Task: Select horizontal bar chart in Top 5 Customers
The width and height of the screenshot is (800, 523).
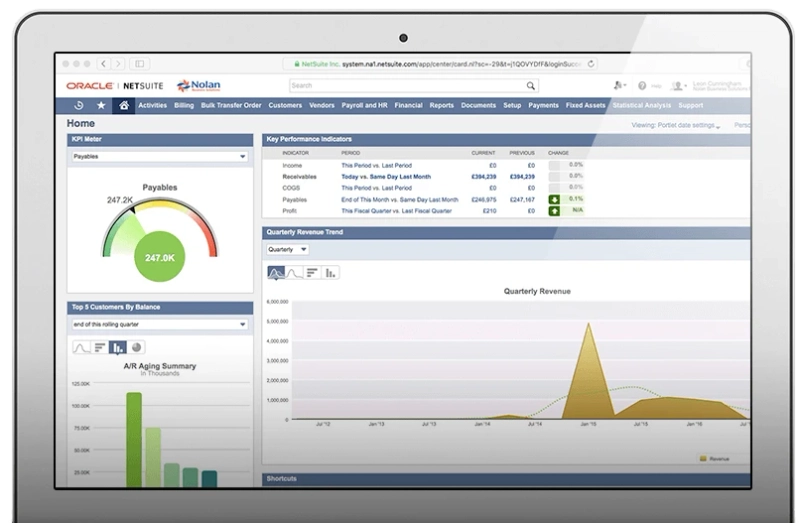Action: click(100, 347)
